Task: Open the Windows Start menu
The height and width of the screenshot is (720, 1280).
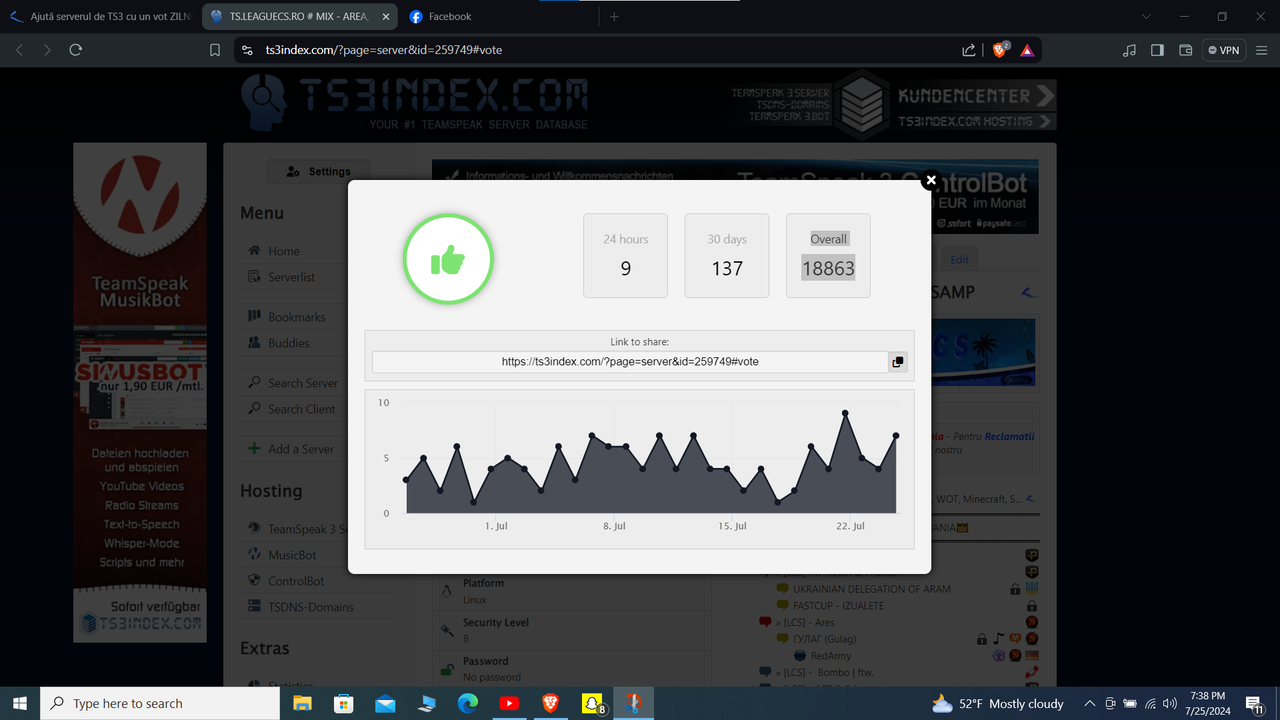Action: click(20, 704)
